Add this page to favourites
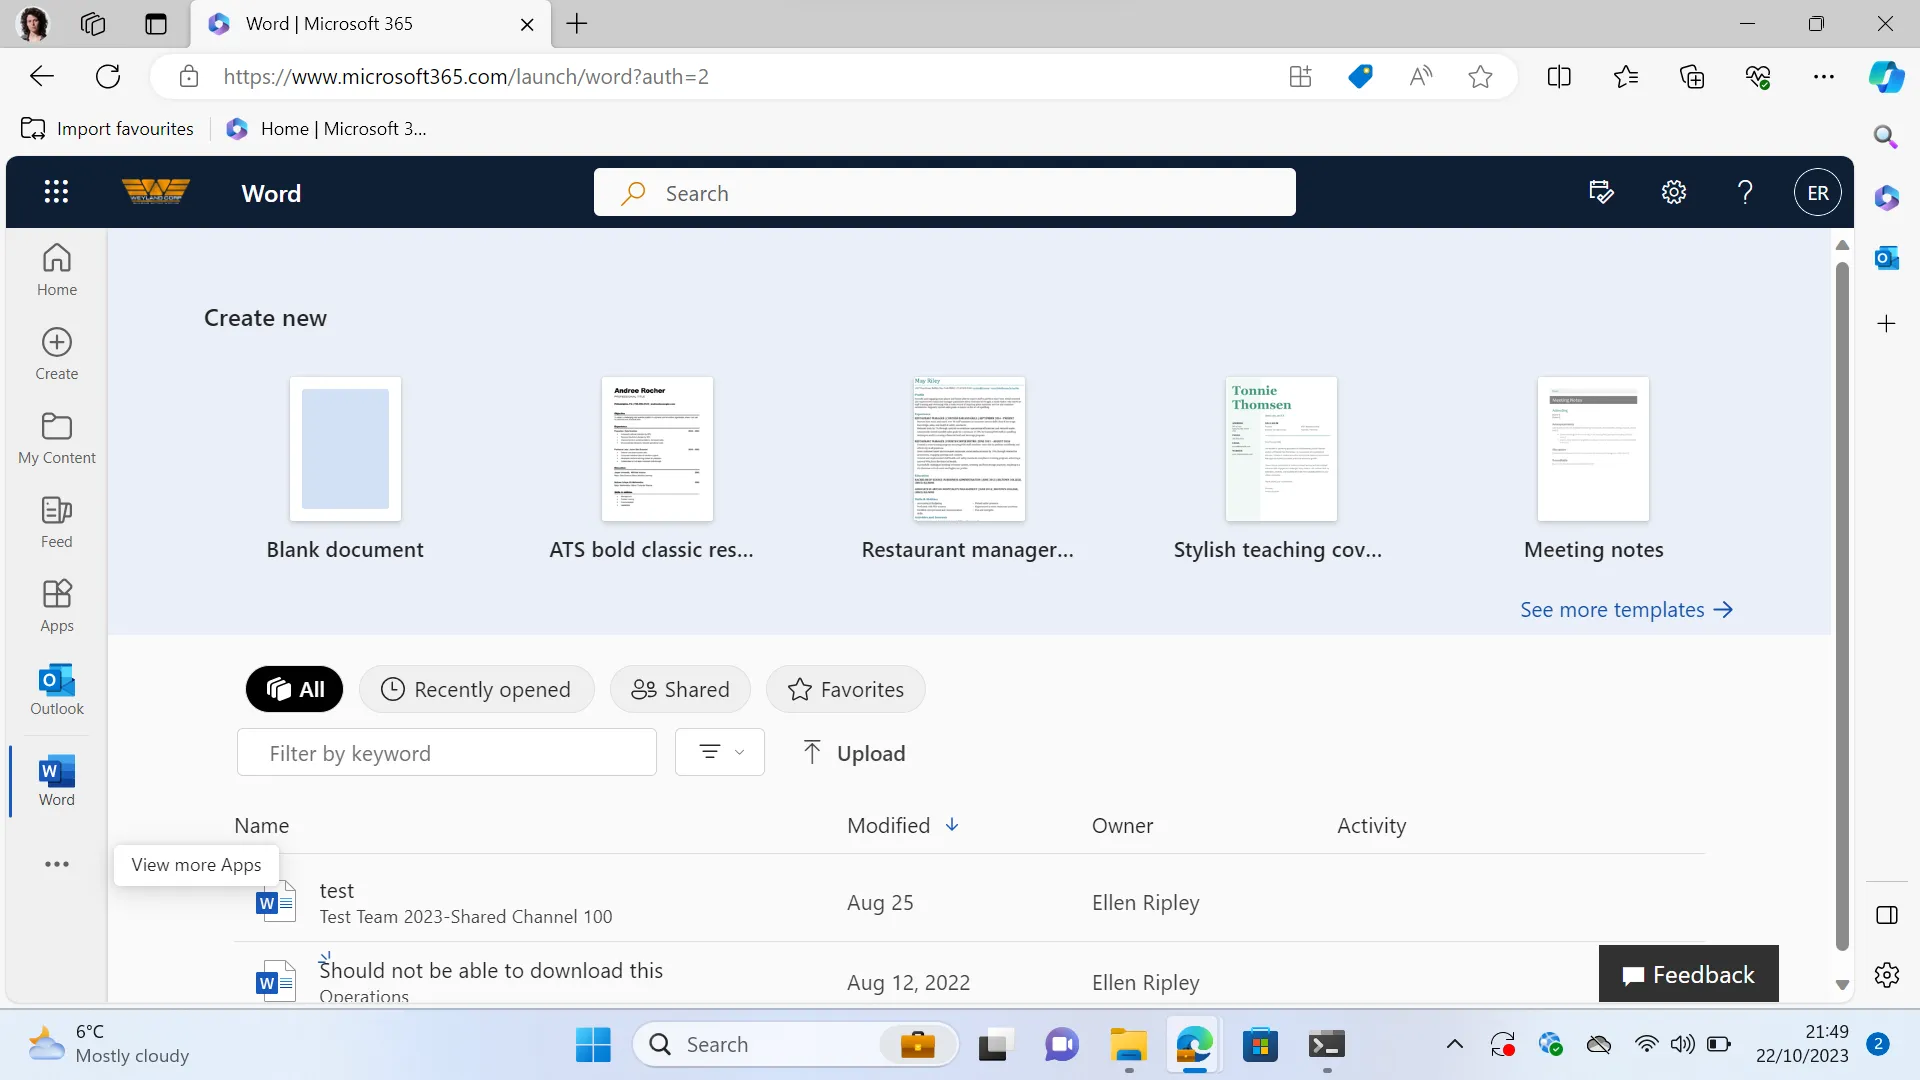The height and width of the screenshot is (1080, 1920). pos(1481,77)
